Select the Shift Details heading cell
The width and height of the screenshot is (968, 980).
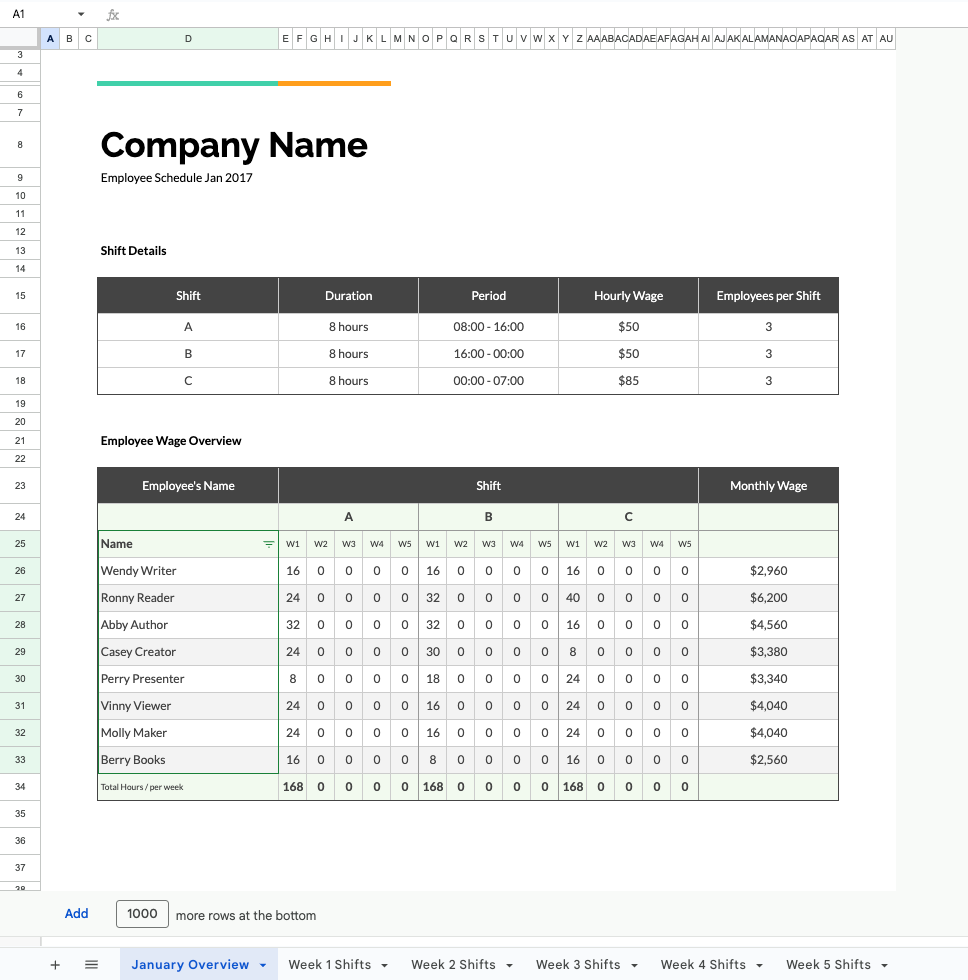point(133,251)
